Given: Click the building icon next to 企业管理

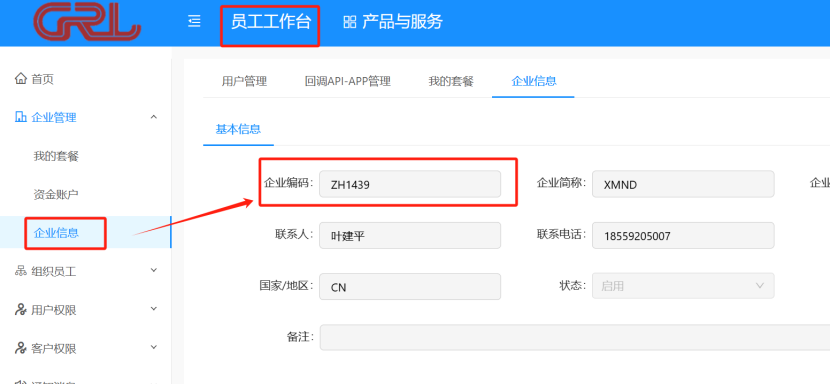Looking at the screenshot, I should tap(21, 117).
